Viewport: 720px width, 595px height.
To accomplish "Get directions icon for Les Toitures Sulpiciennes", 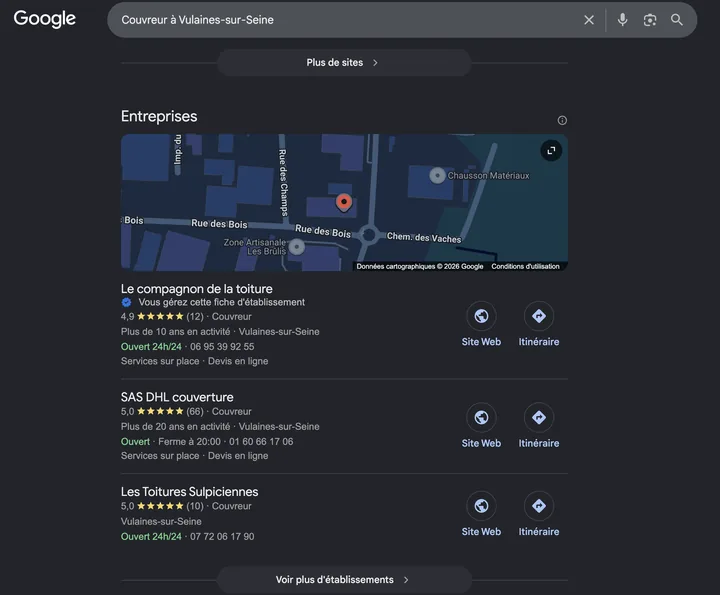I will (x=539, y=506).
